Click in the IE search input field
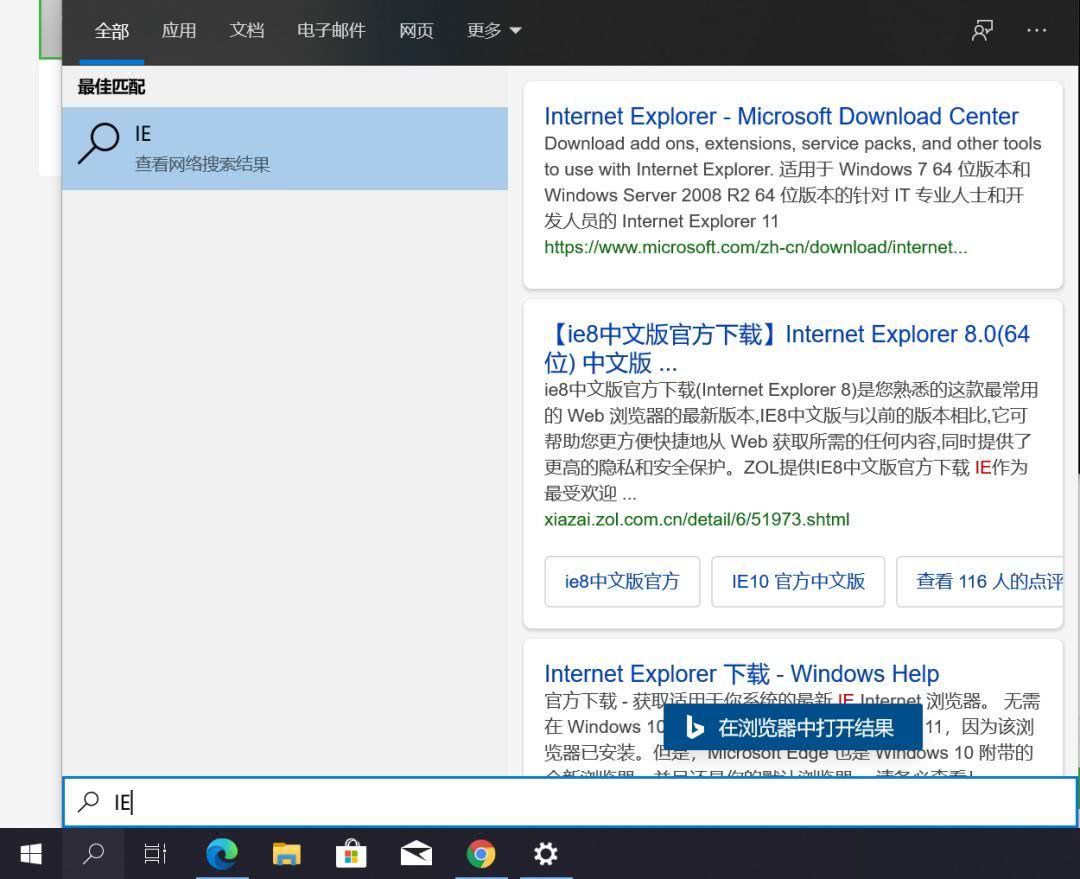This screenshot has width=1080, height=879. point(570,802)
